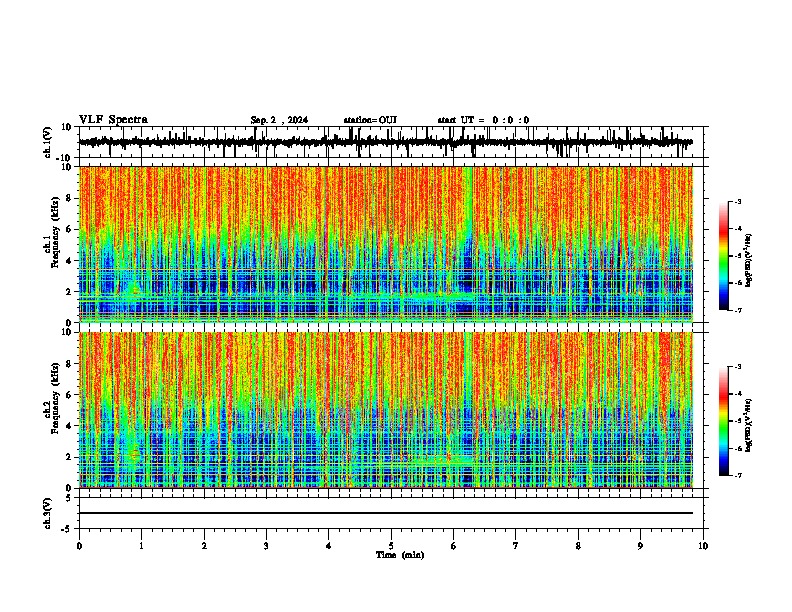Click the -7 label on ch.1 color scale
The image size is (792, 612).
737,310
